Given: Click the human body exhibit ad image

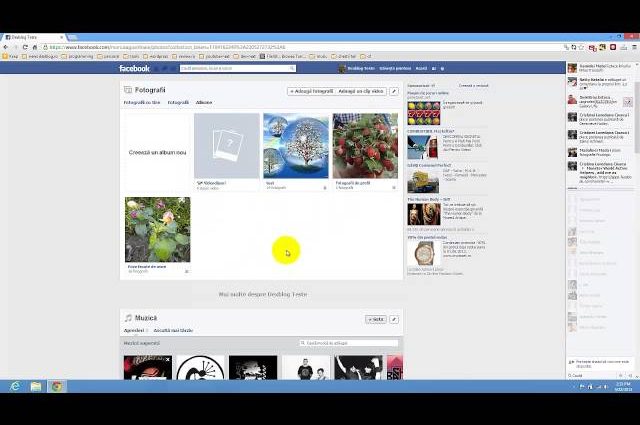Looking at the screenshot, I should click(424, 214).
